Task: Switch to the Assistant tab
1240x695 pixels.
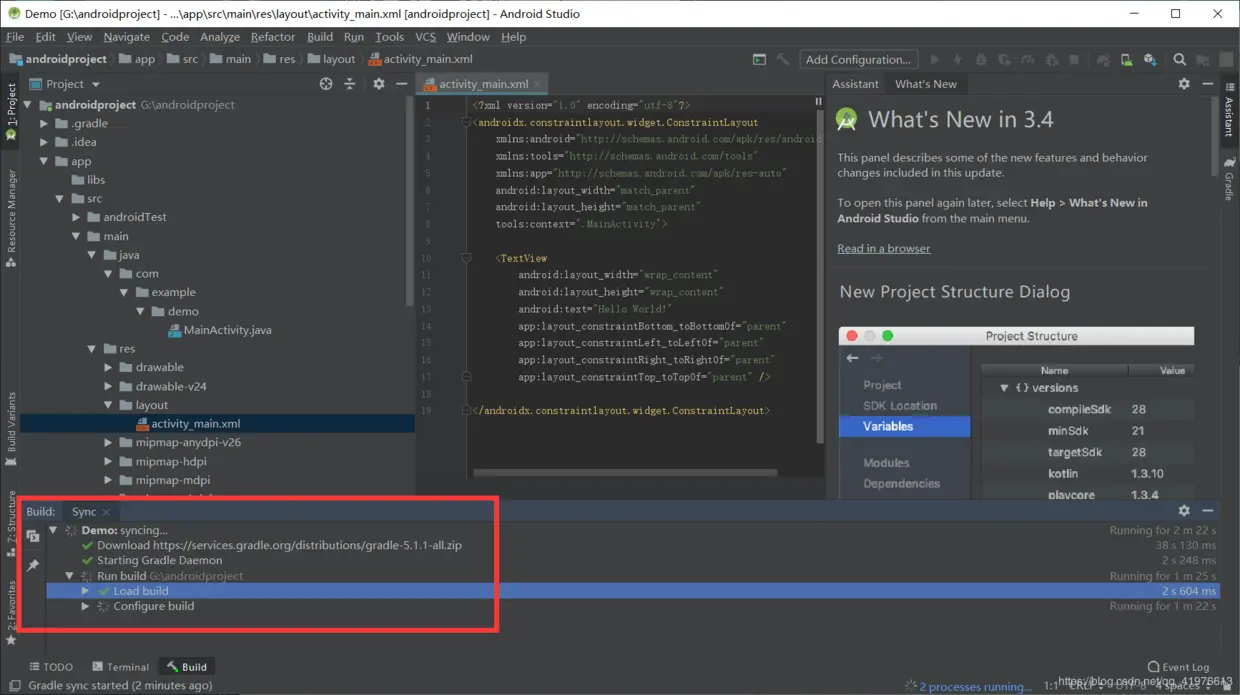Action: coord(855,84)
